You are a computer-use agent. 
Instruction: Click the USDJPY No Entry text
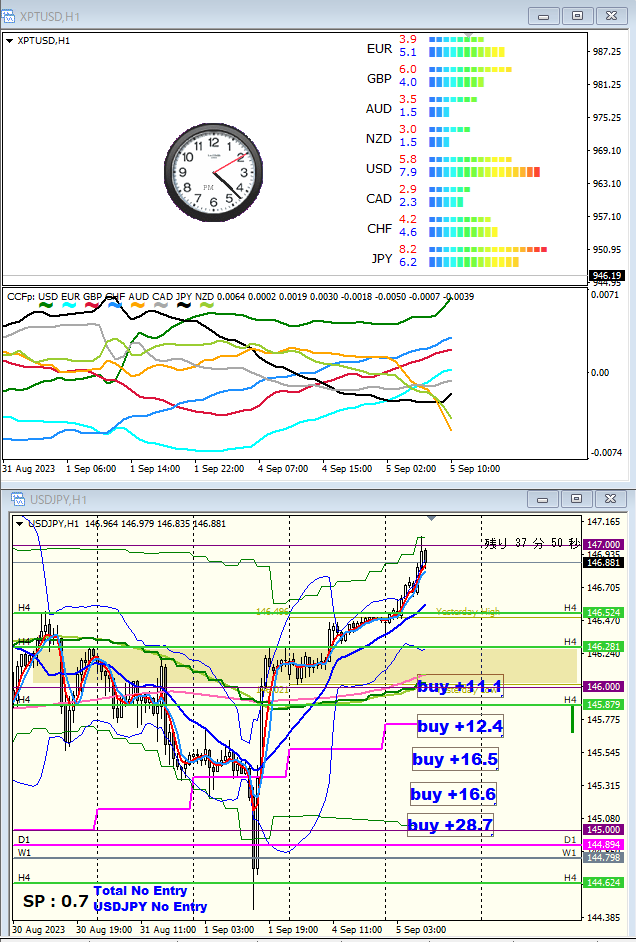150,907
